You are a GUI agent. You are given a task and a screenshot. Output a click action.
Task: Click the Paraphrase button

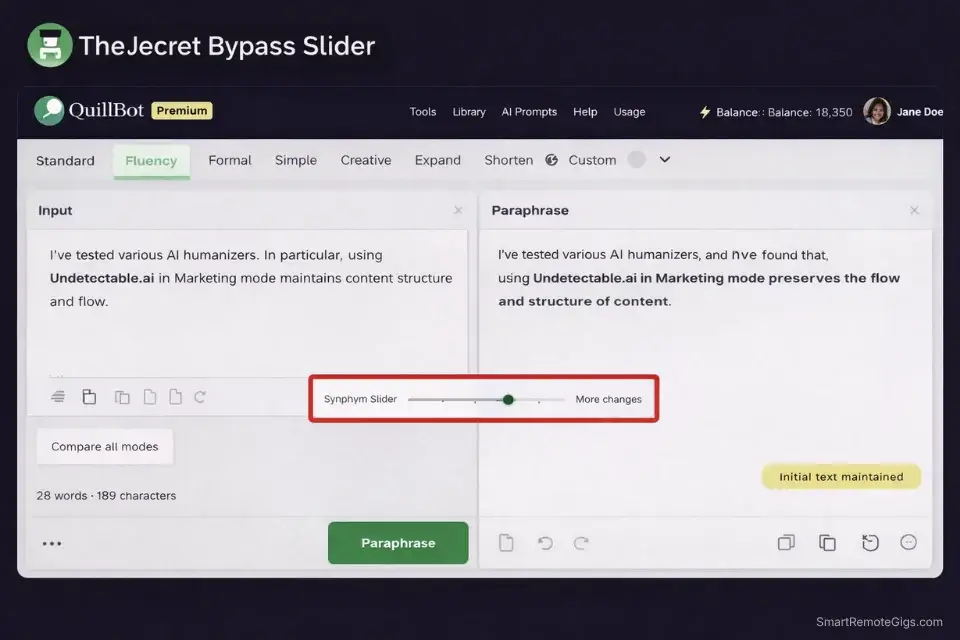398,542
